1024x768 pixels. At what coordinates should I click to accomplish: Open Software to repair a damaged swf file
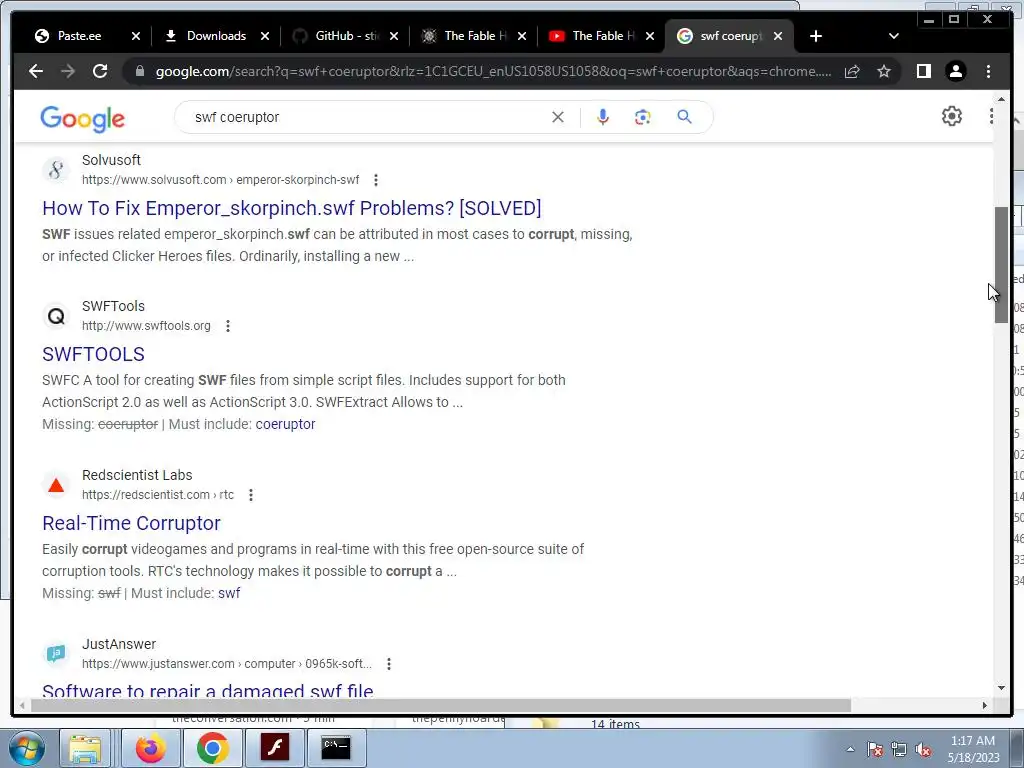[x=208, y=690]
